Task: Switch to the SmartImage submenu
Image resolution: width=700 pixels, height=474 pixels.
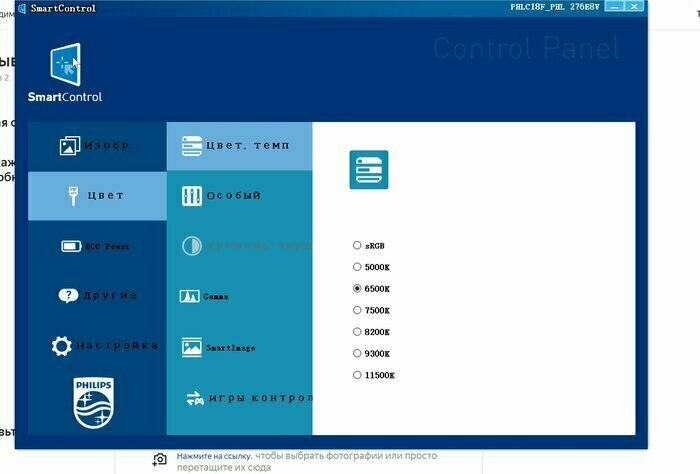Action: tap(239, 347)
